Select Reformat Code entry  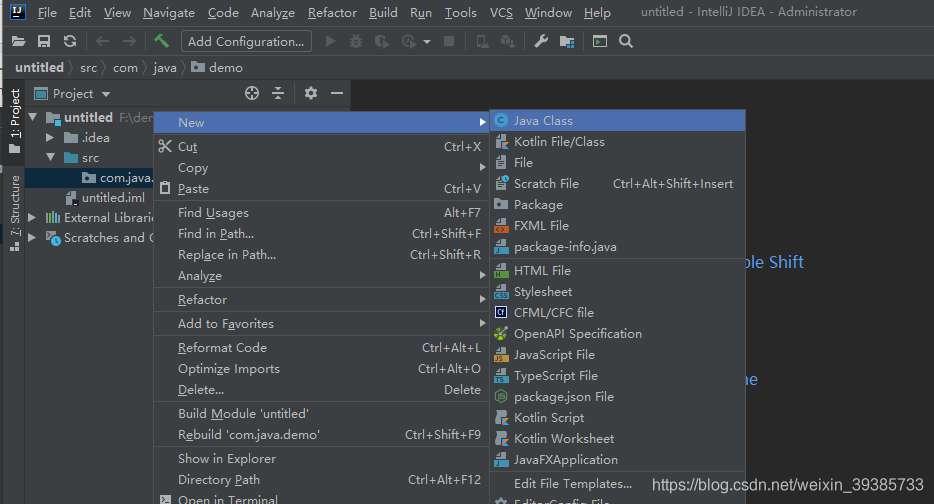click(x=321, y=347)
